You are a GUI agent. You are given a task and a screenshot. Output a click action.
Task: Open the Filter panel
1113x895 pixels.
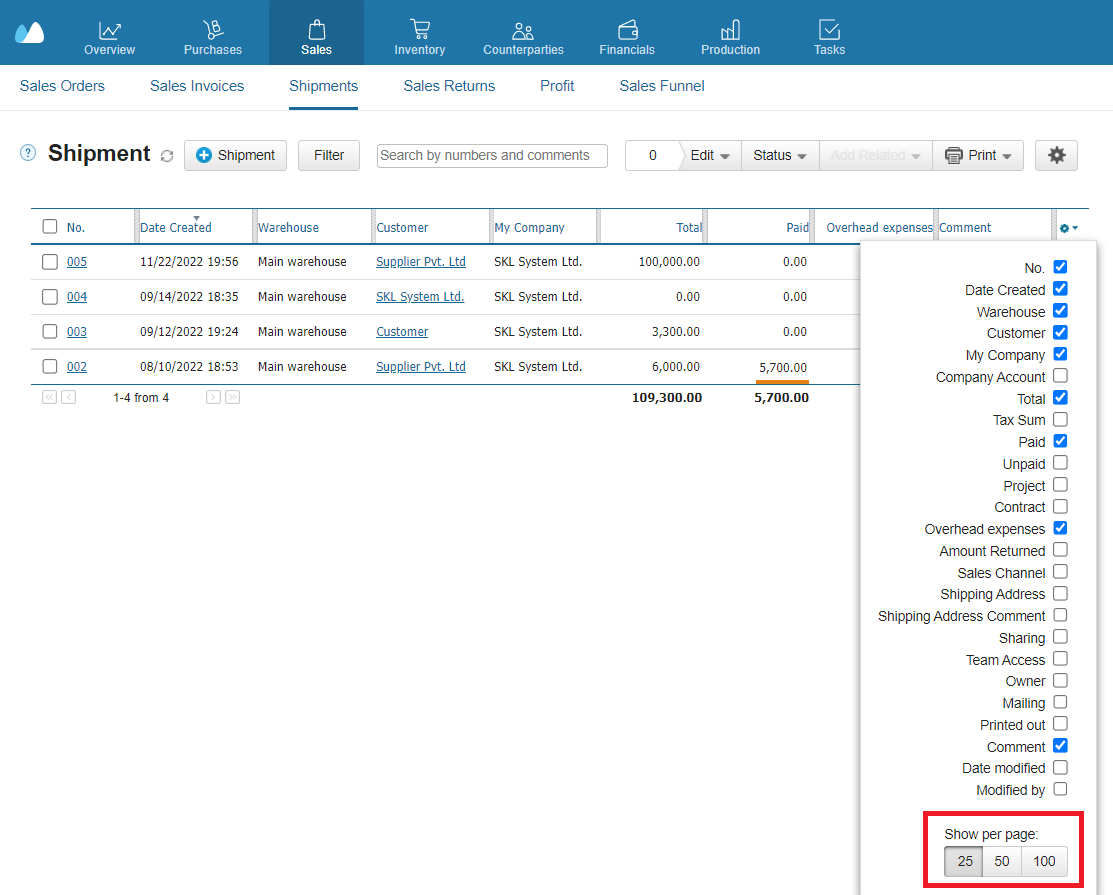pos(329,155)
